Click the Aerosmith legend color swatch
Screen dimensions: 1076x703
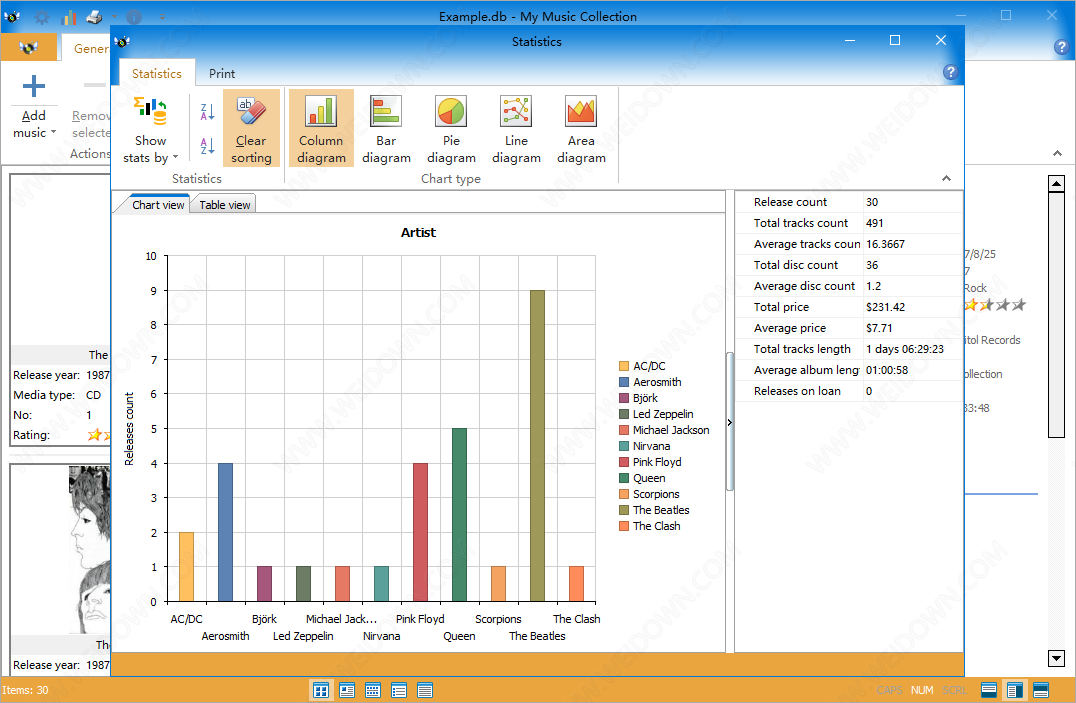624,382
